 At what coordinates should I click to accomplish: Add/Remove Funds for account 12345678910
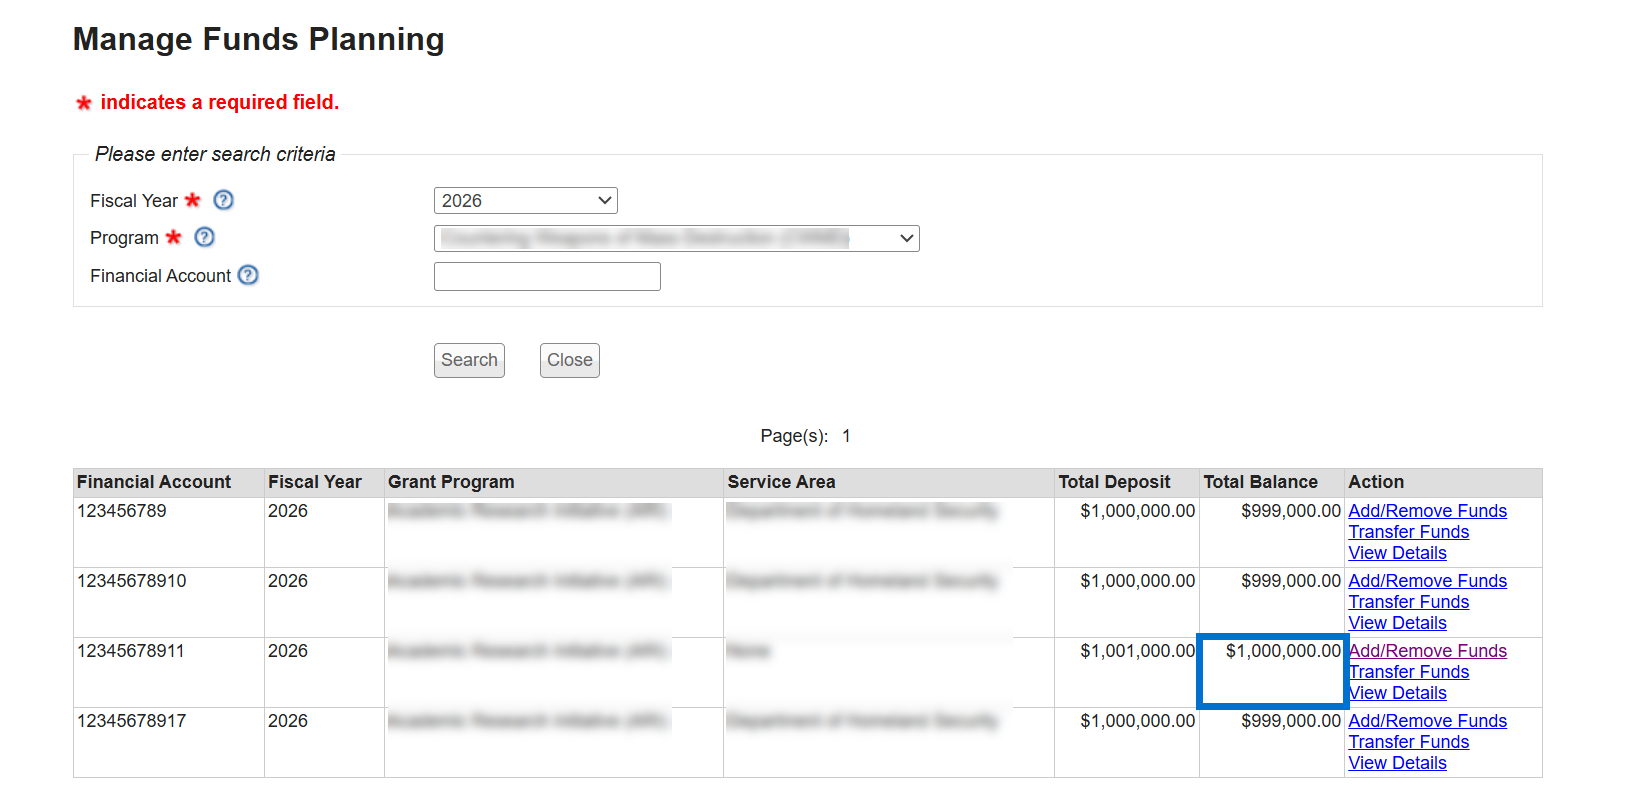(1427, 581)
